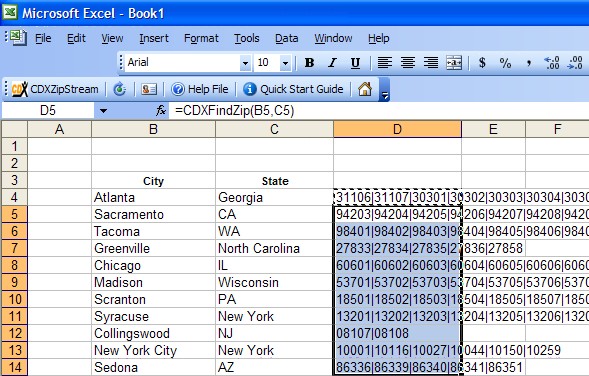This screenshot has height=376, width=589.
Task: Click the Merge and Center icon
Action: pyautogui.click(x=454, y=63)
